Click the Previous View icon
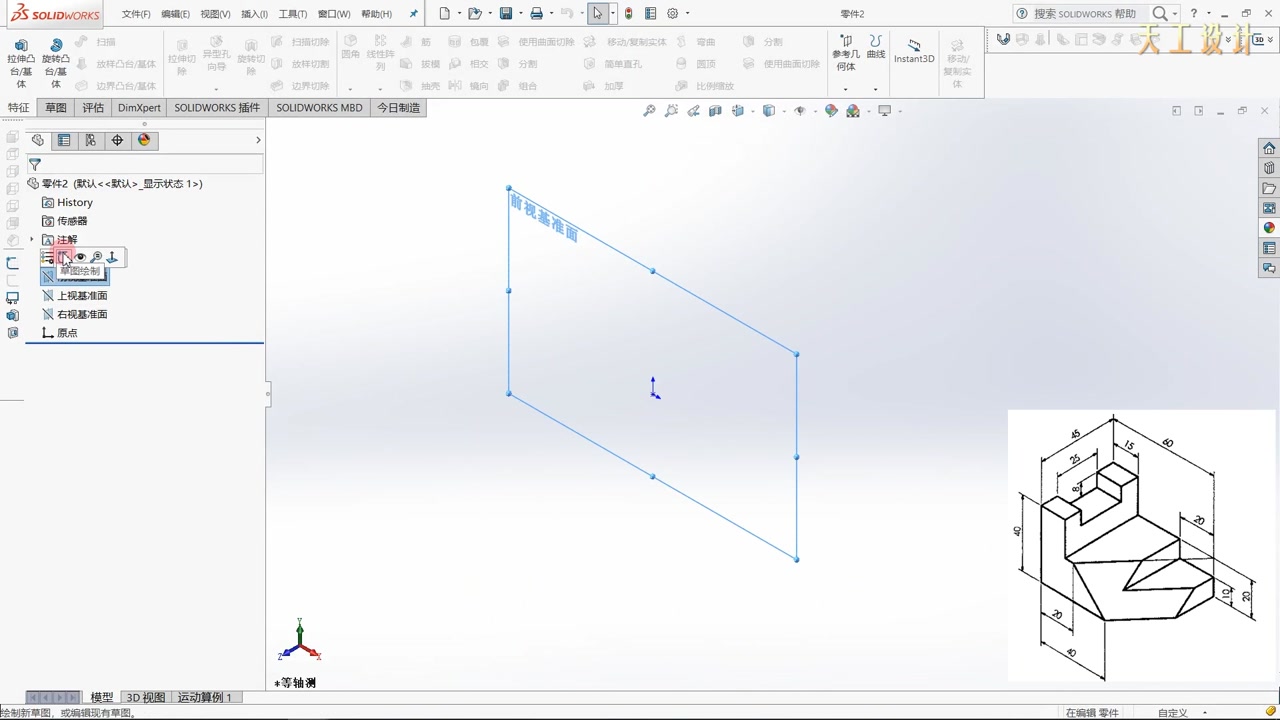The height and width of the screenshot is (720, 1280). click(x=695, y=111)
